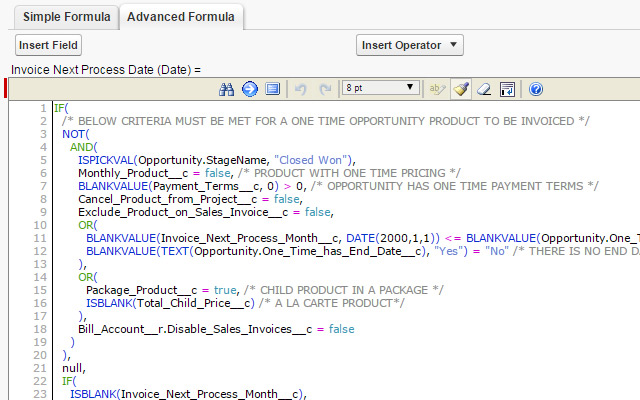640x400 pixels.
Task: Expand the 8 pt font size dropdown
Action: (x=380, y=89)
